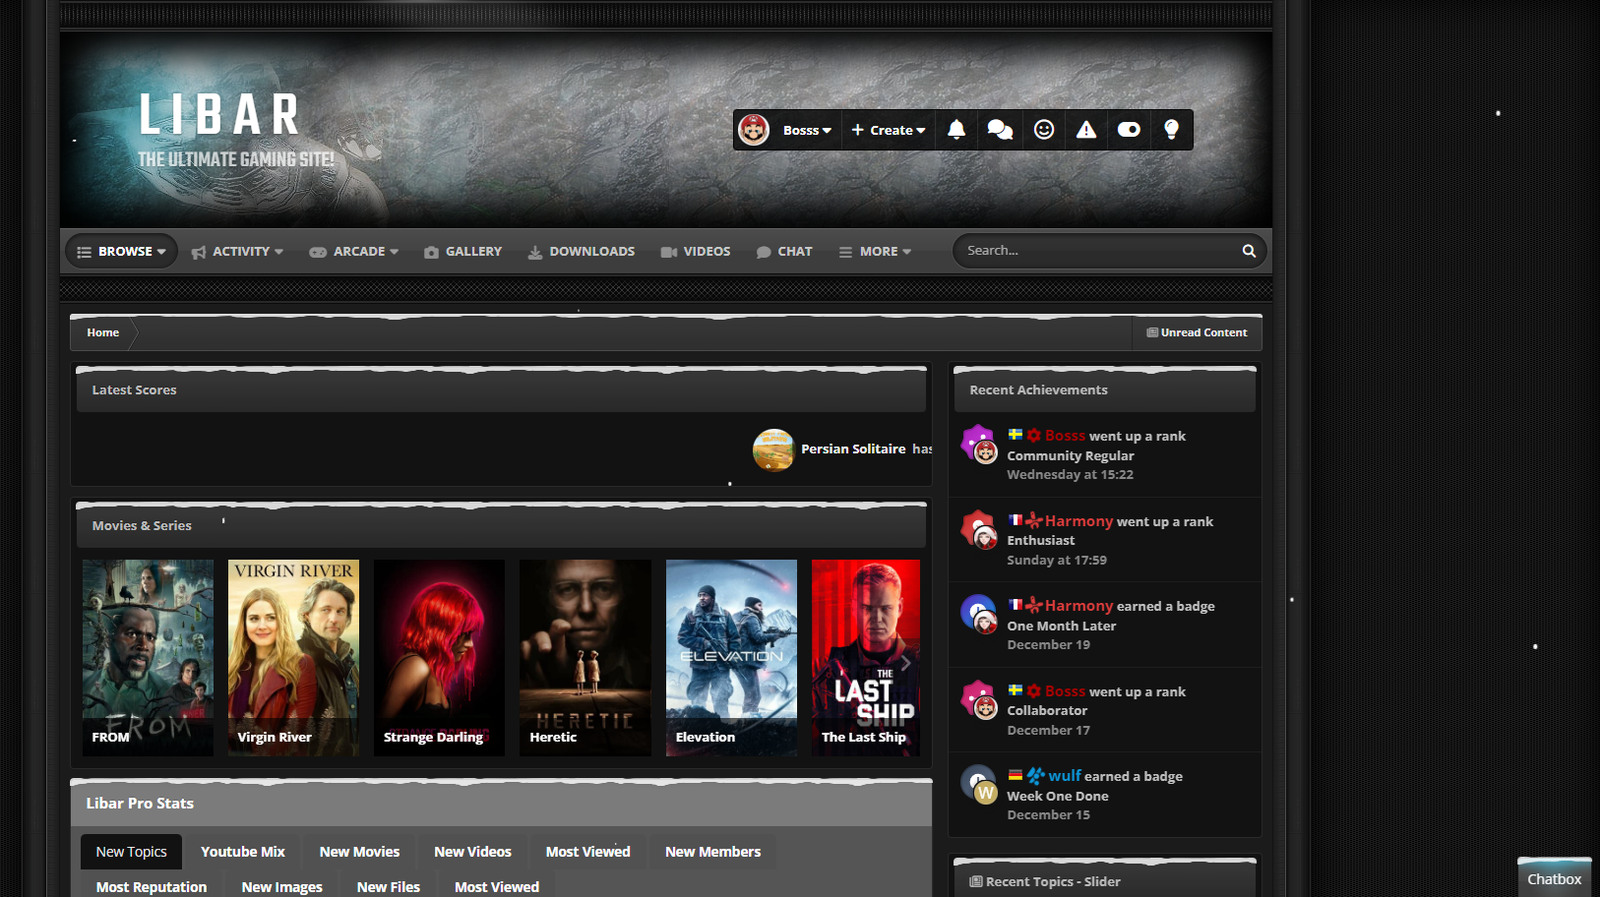Show the Most Reputation tab
This screenshot has width=1600, height=897.
(151, 886)
